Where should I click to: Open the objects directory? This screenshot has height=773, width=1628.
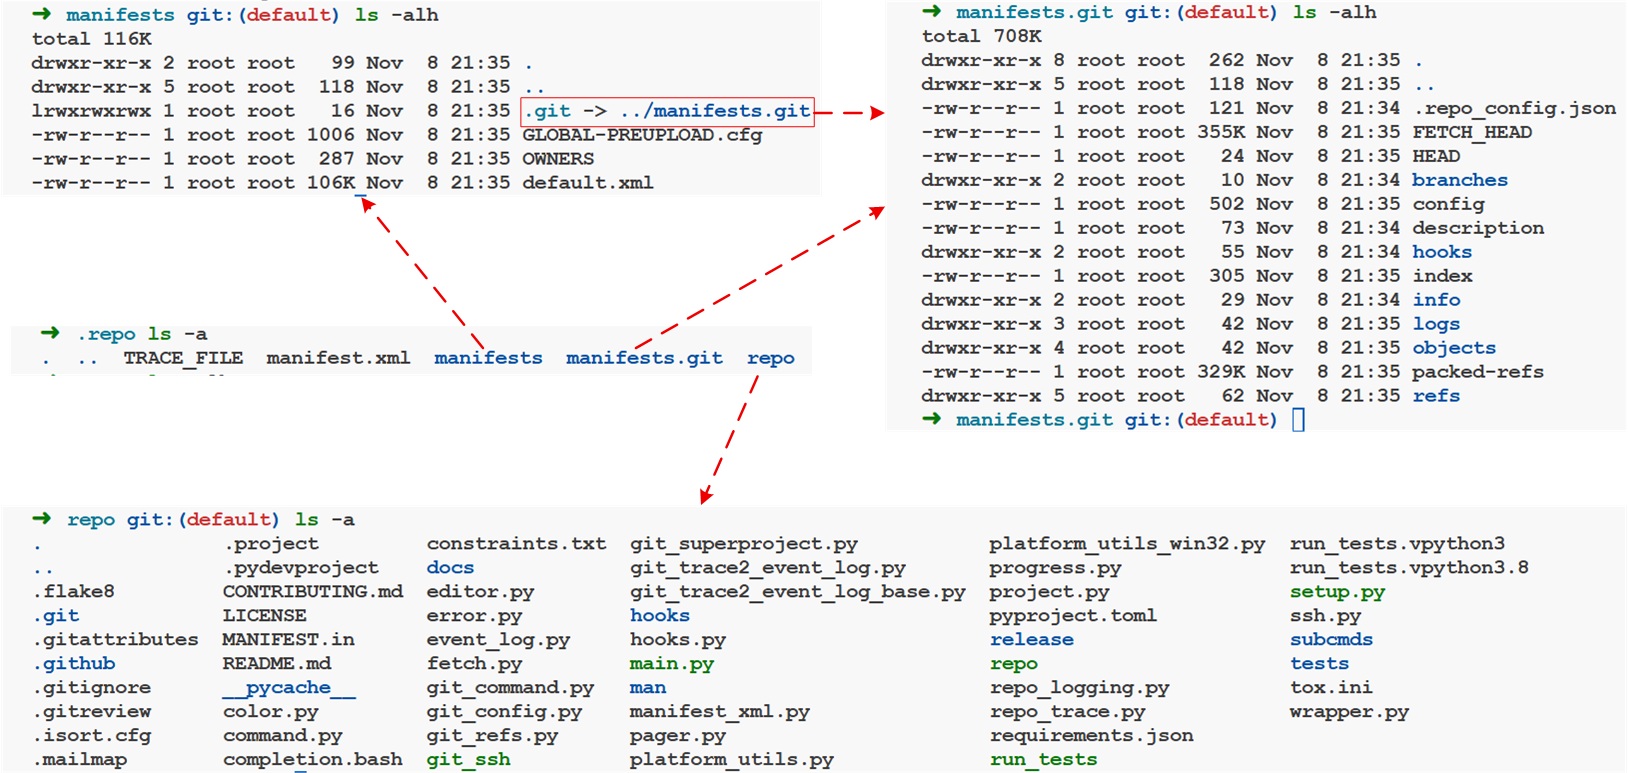(1453, 348)
